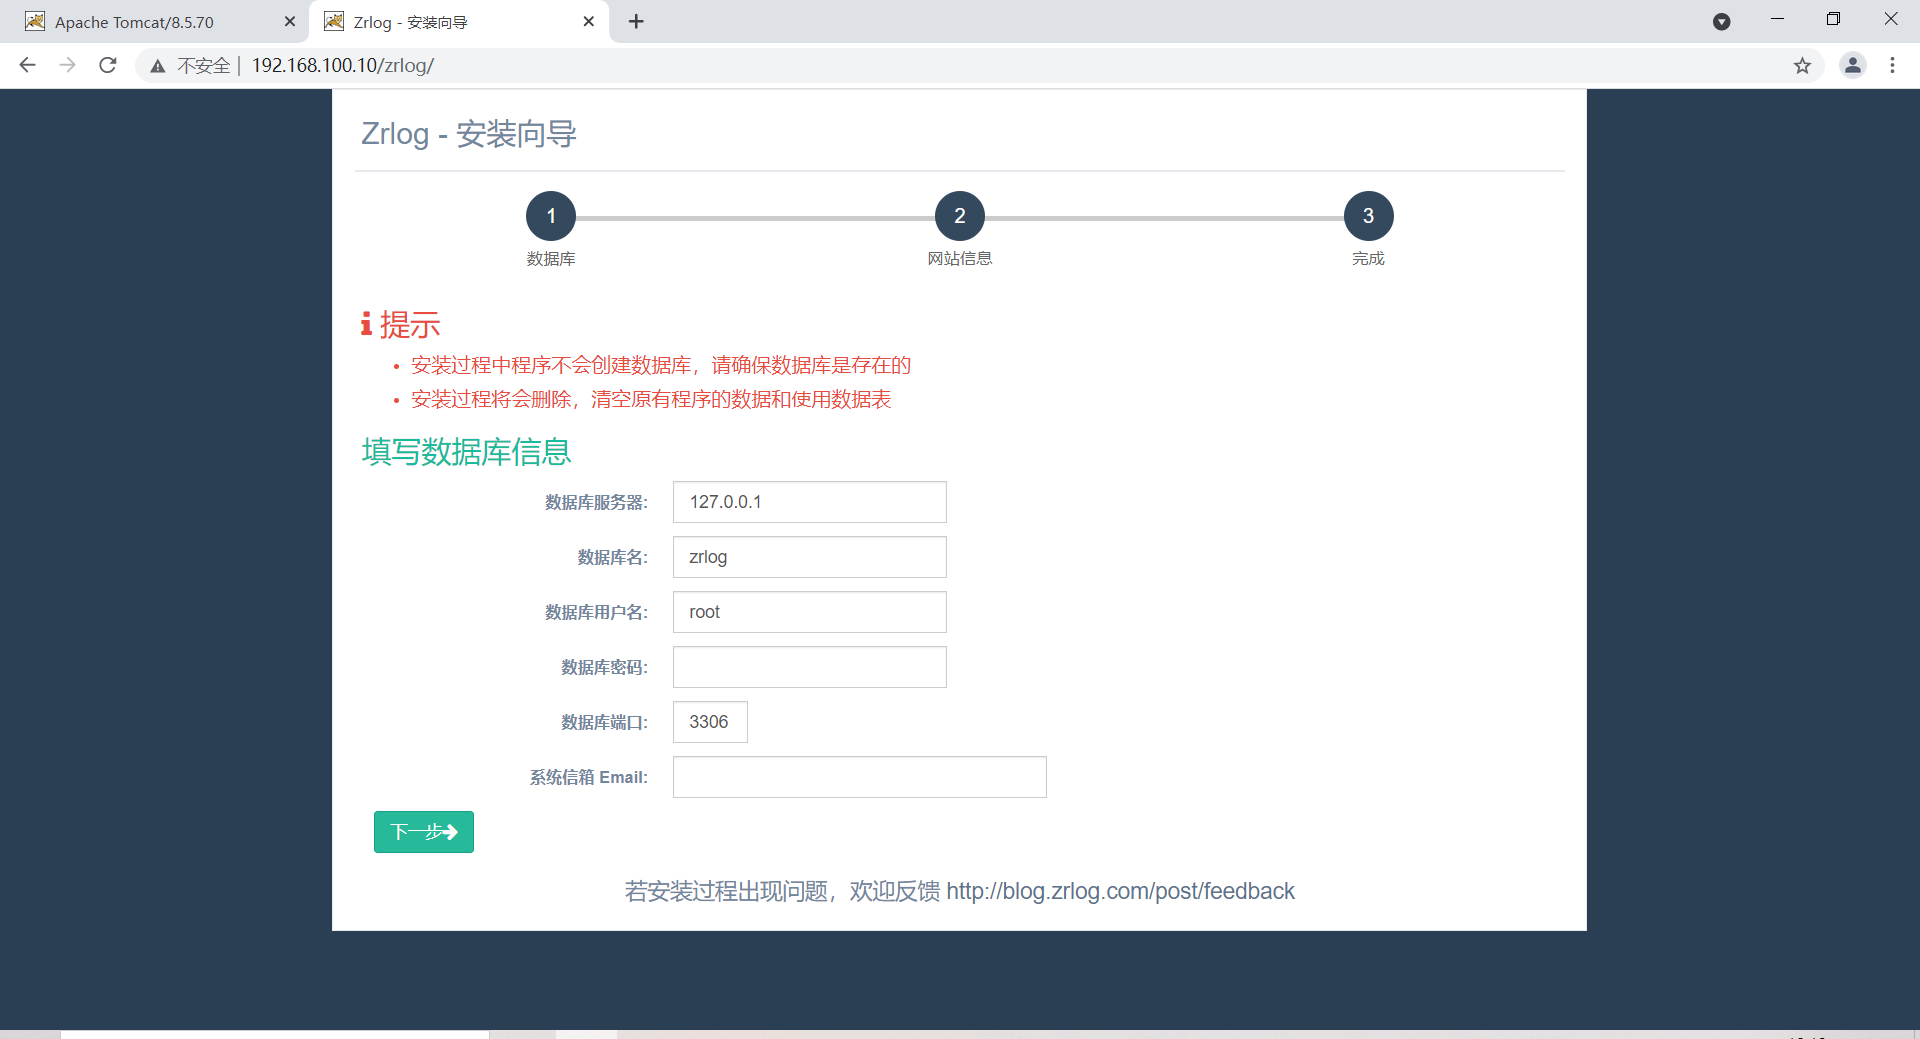This screenshot has width=1920, height=1039.
Task: Click the 填写数据库信息 section heading
Action: 466,452
